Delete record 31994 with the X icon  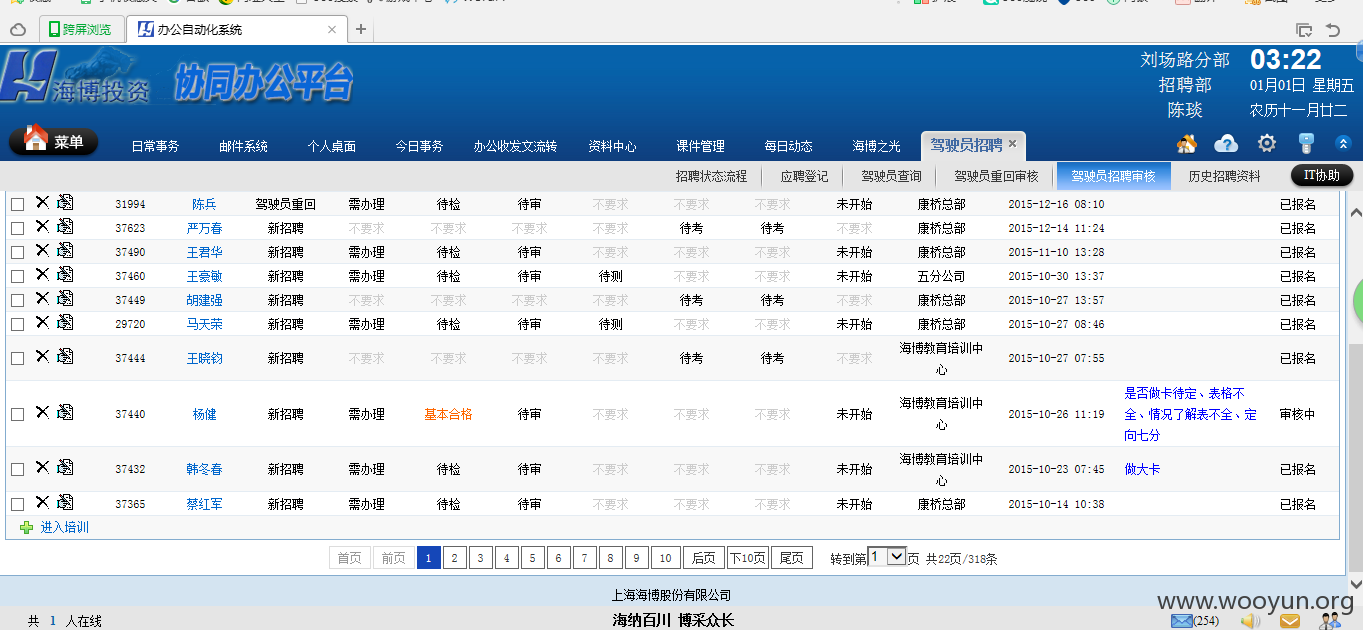coord(42,202)
